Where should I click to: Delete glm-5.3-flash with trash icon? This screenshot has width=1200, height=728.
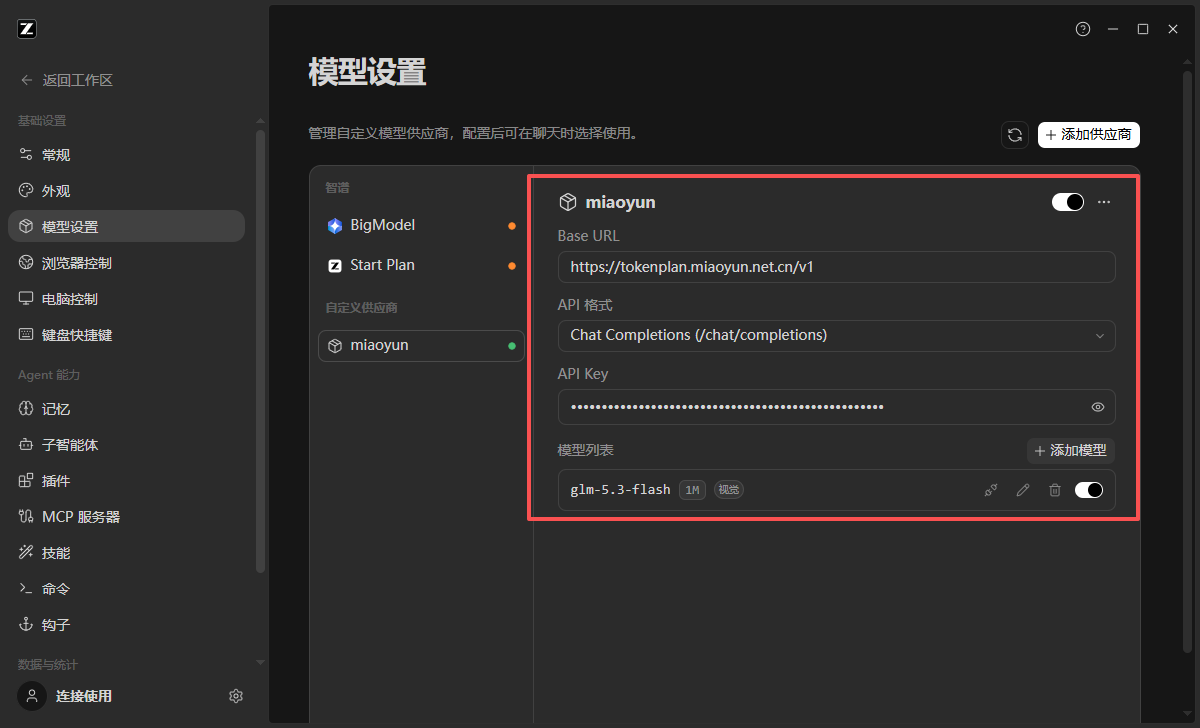tap(1055, 490)
